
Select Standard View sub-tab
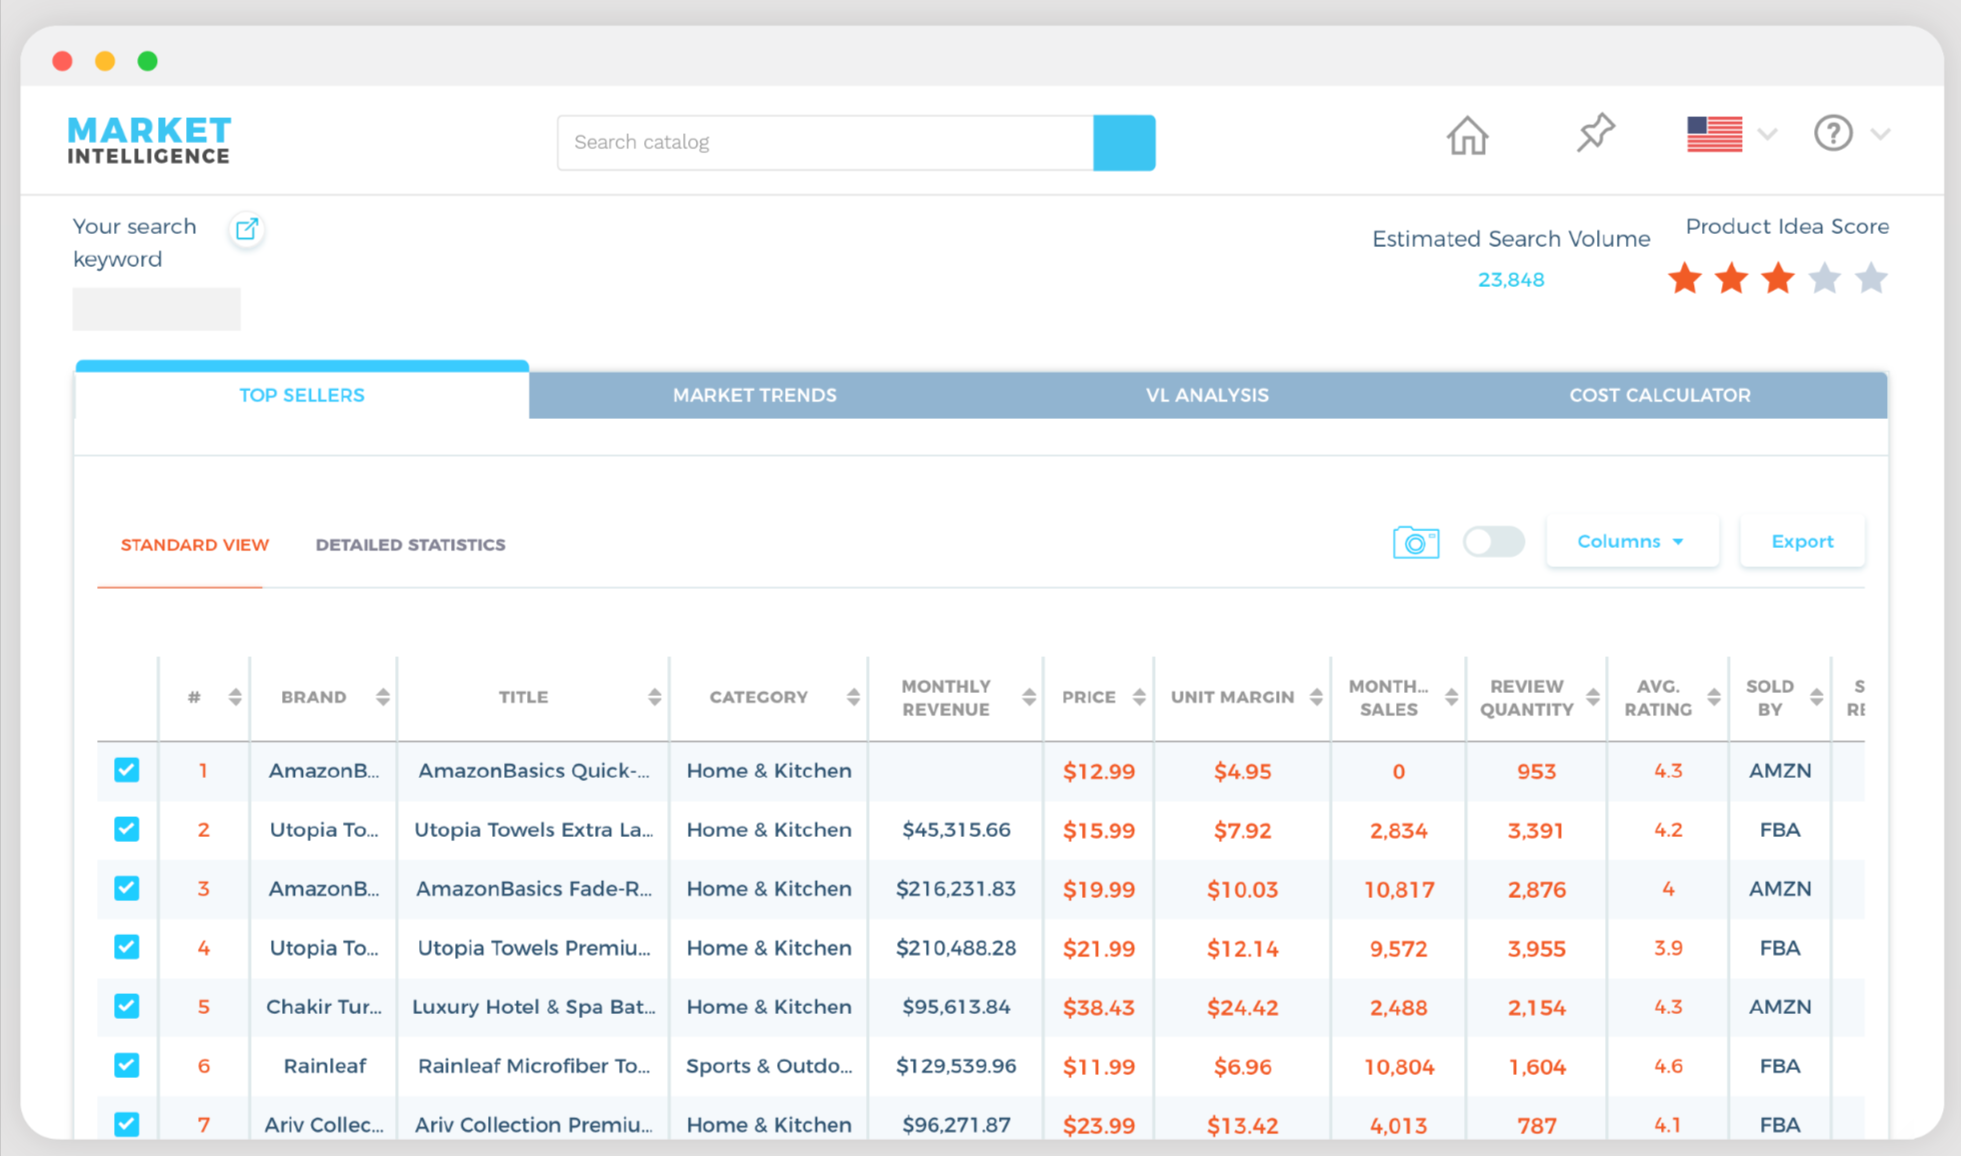coord(194,545)
